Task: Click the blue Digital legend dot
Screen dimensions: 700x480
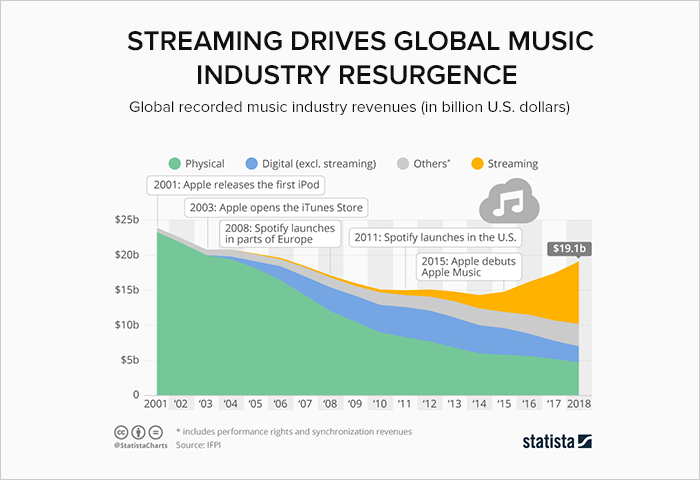Action: (x=252, y=164)
